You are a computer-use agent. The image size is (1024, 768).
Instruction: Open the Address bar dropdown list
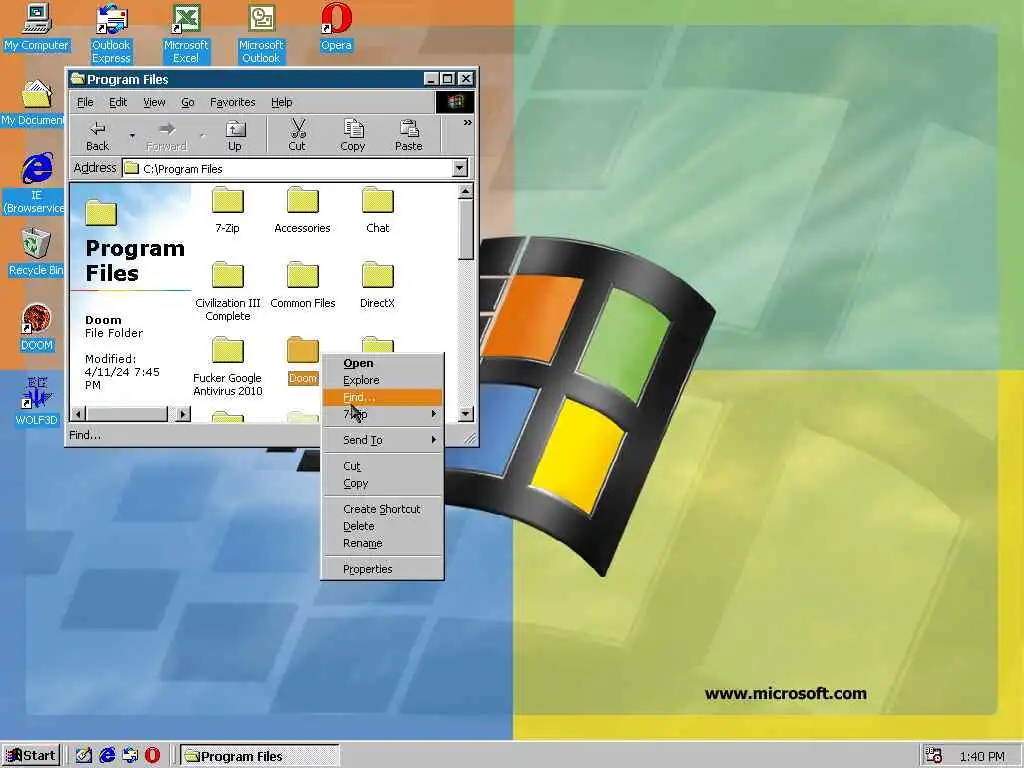pos(460,168)
